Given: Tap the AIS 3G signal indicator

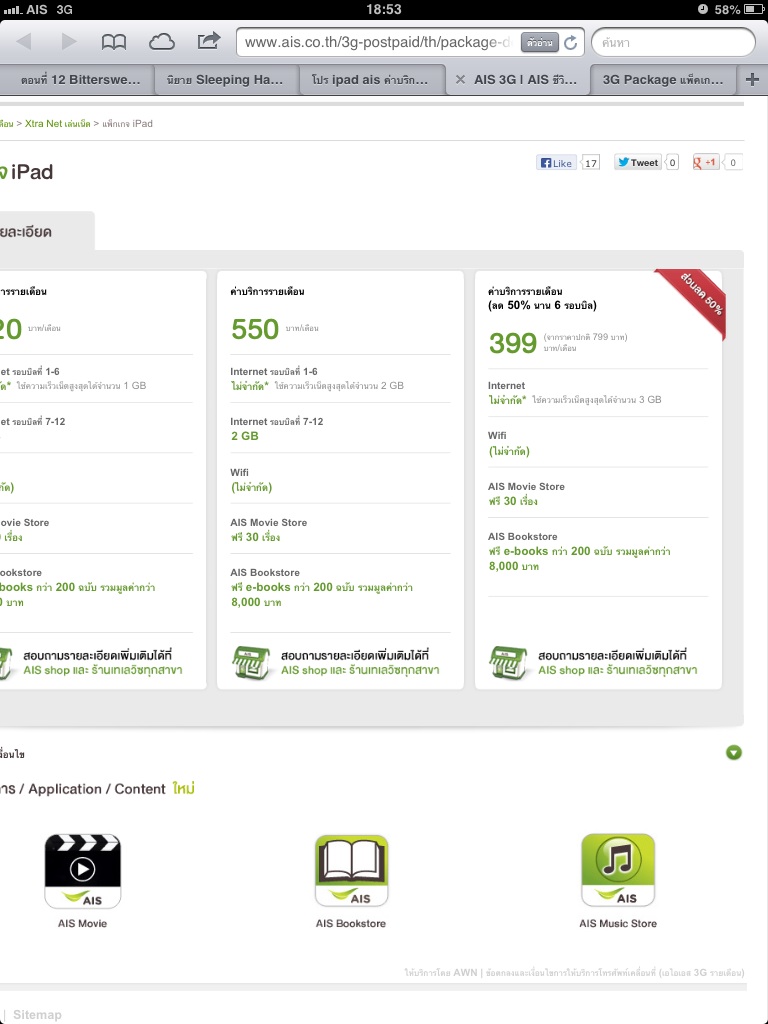Looking at the screenshot, I should pyautogui.click(x=38, y=10).
